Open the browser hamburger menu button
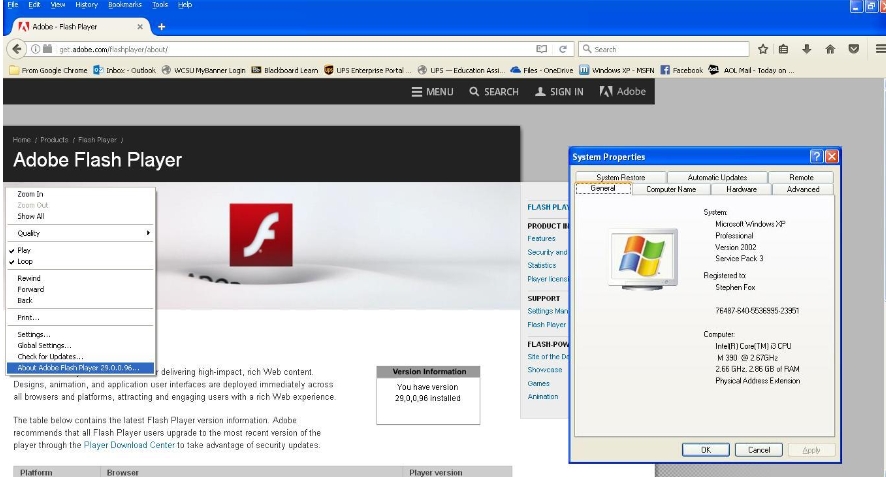The image size is (886, 477). (880, 49)
